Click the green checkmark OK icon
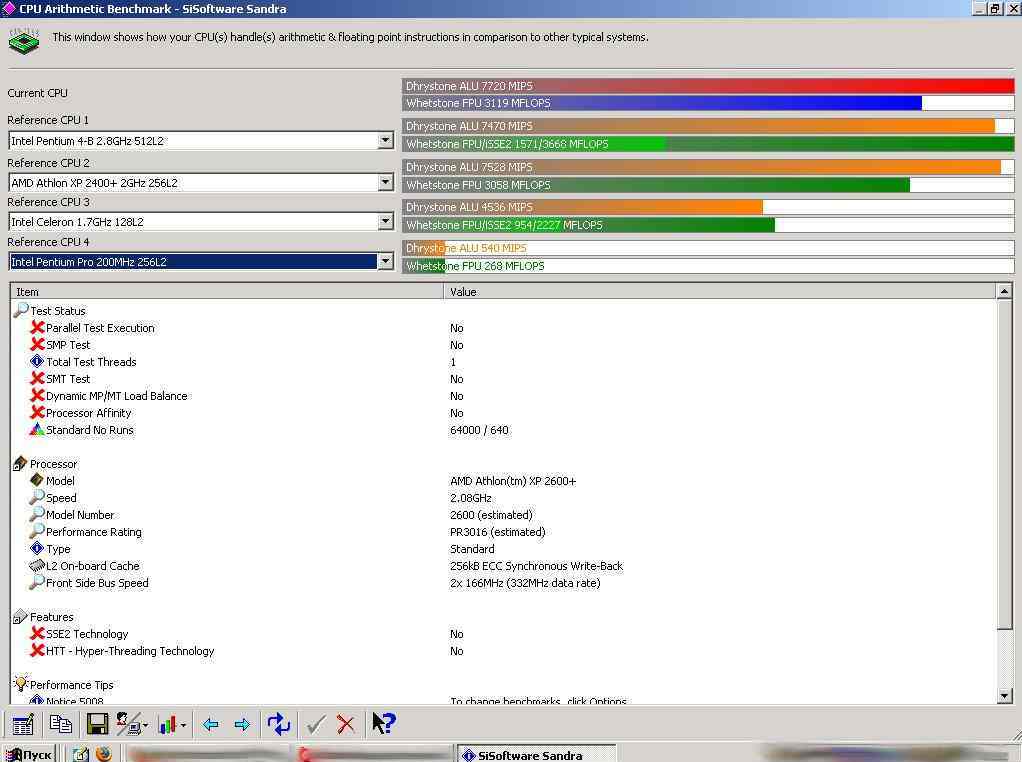The height and width of the screenshot is (762, 1022). coord(316,724)
